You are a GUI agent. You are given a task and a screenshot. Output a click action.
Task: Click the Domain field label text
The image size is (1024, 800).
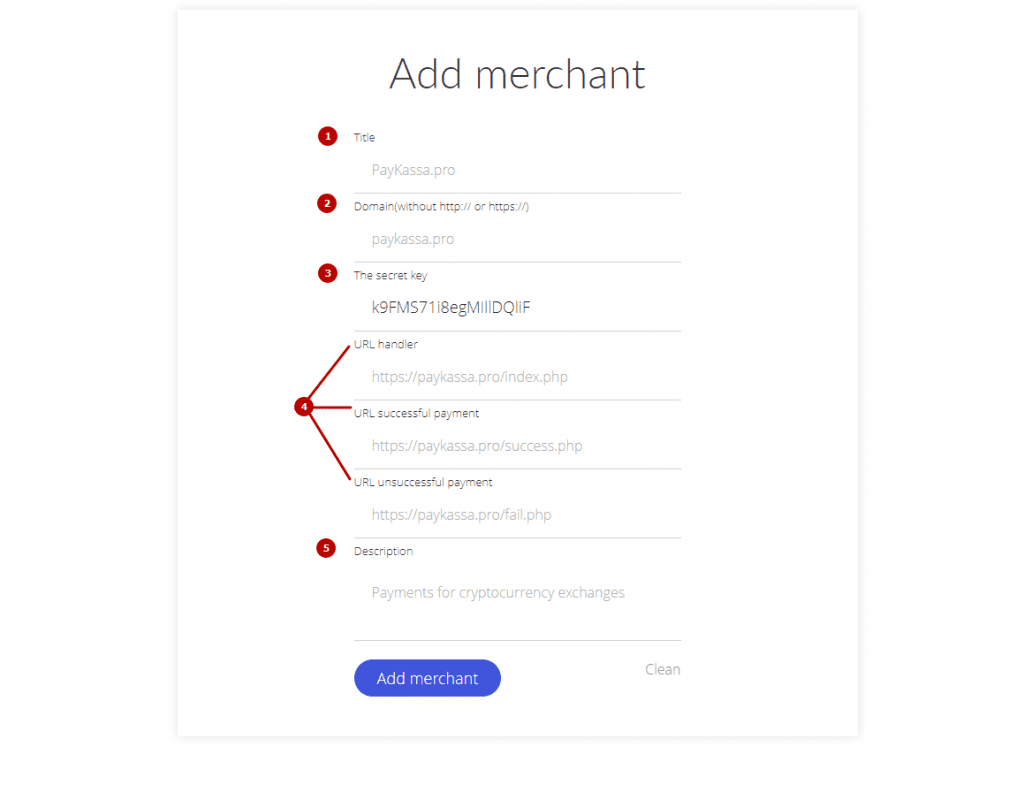(441, 206)
